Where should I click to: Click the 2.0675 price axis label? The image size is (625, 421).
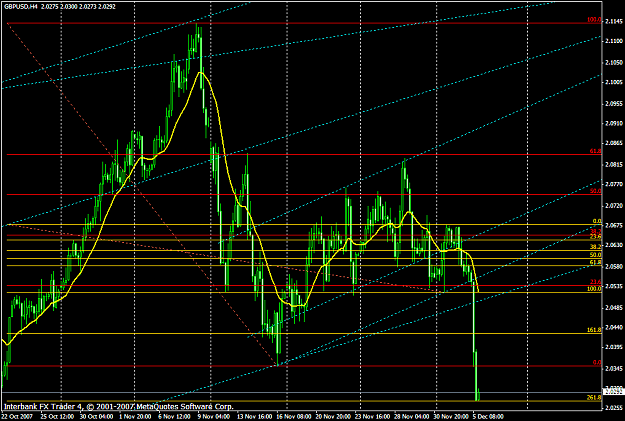coord(614,225)
